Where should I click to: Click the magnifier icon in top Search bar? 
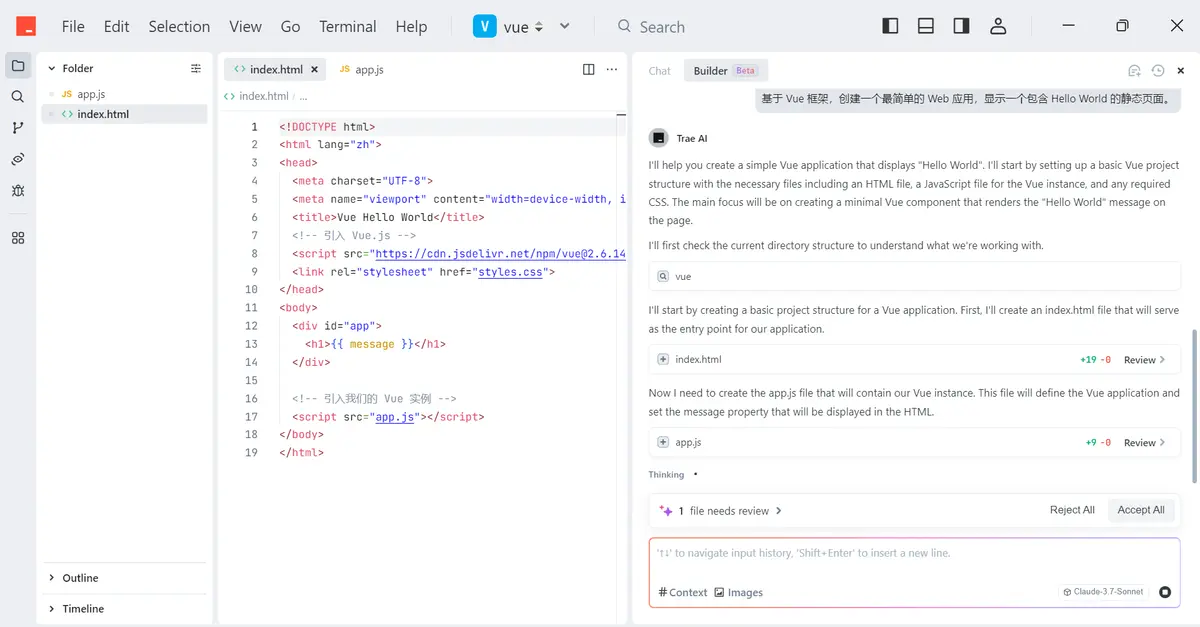(x=624, y=26)
